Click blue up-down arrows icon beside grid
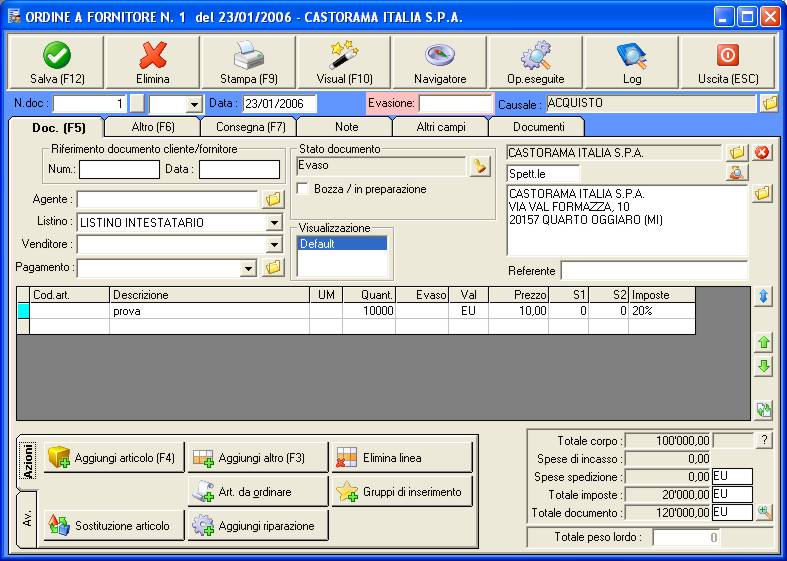The height and width of the screenshot is (561, 787). (763, 297)
